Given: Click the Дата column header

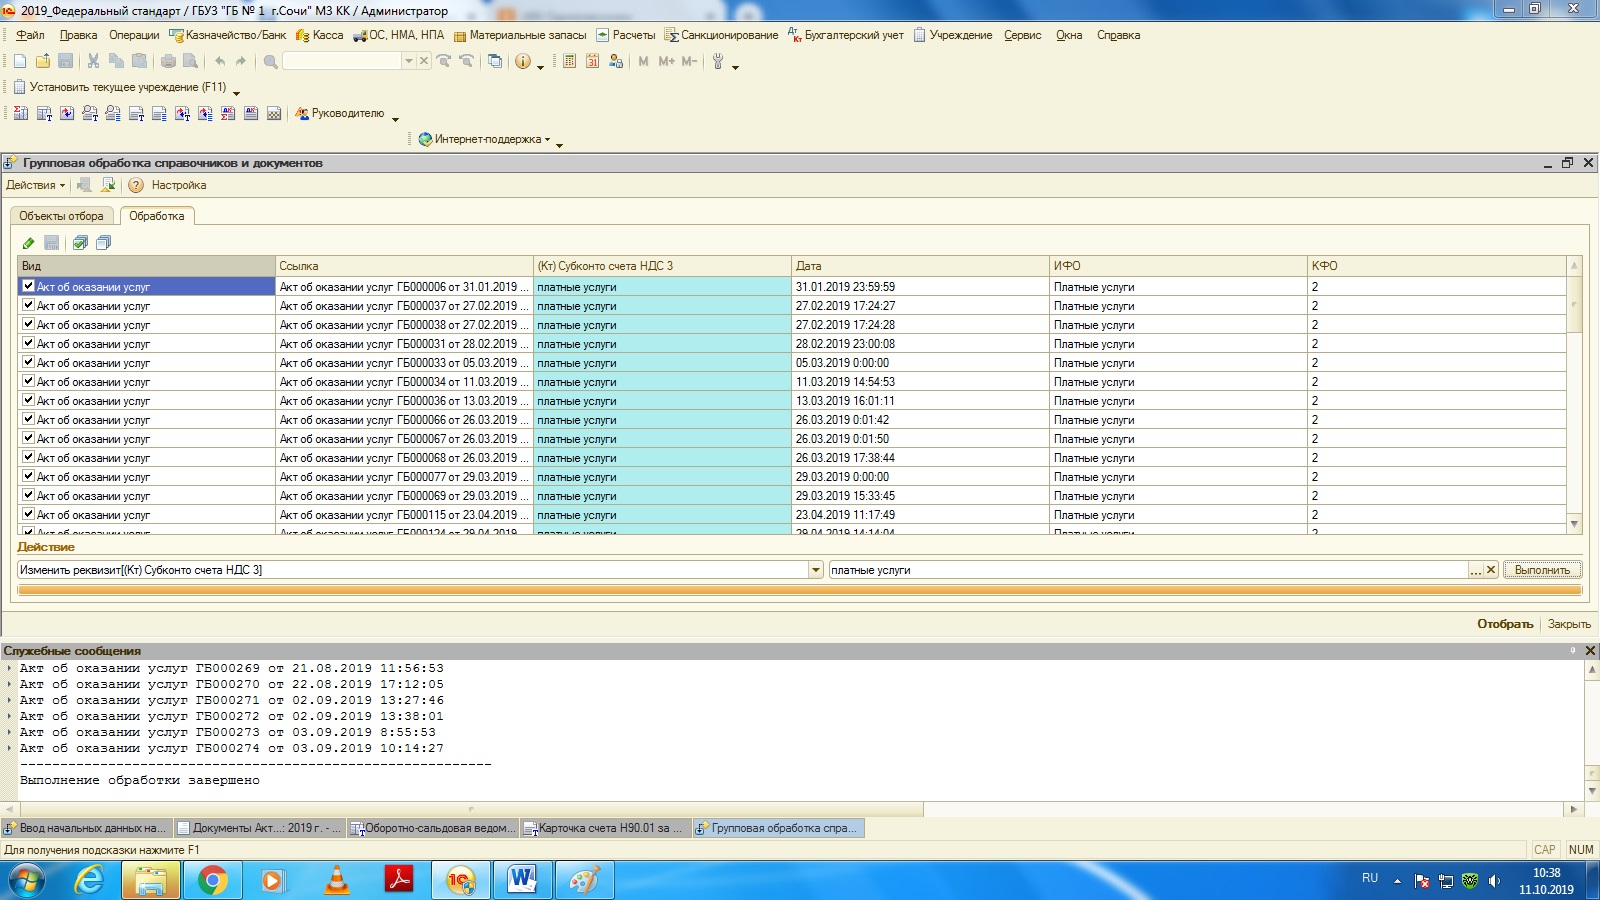Looking at the screenshot, I should (x=920, y=266).
